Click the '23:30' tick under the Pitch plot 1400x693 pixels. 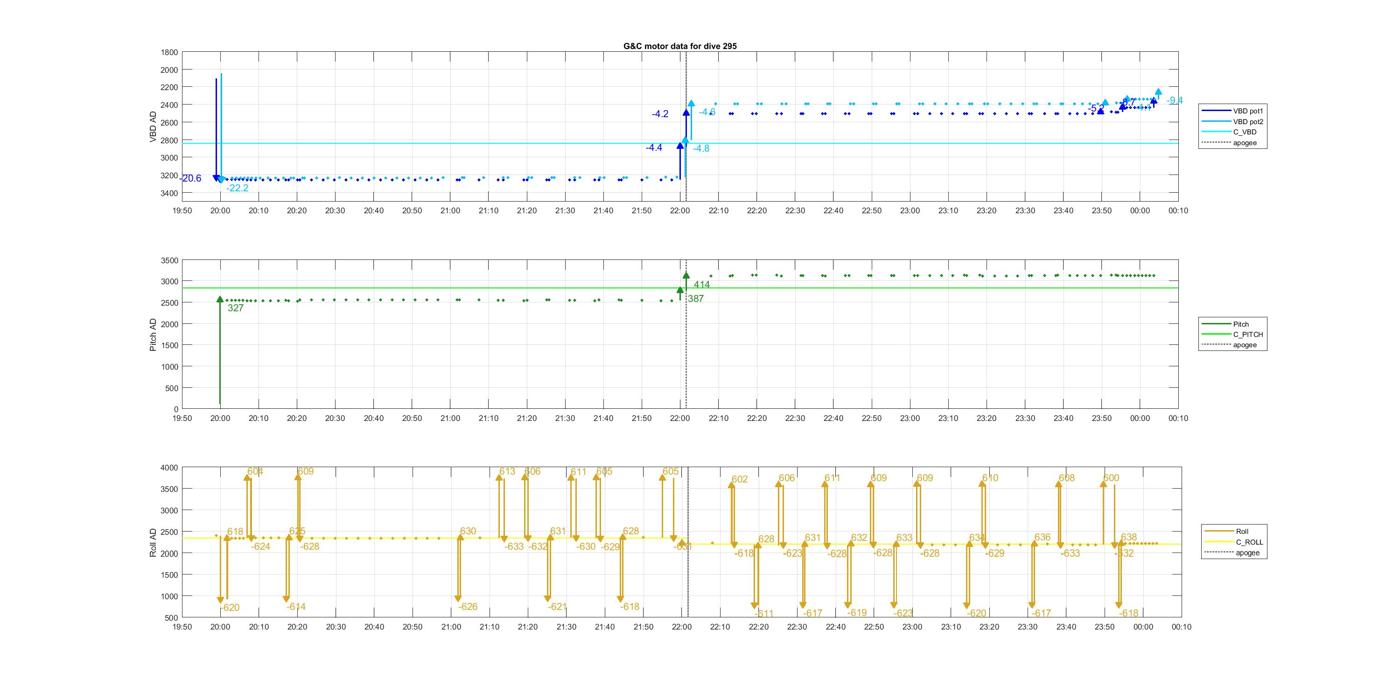click(1025, 419)
